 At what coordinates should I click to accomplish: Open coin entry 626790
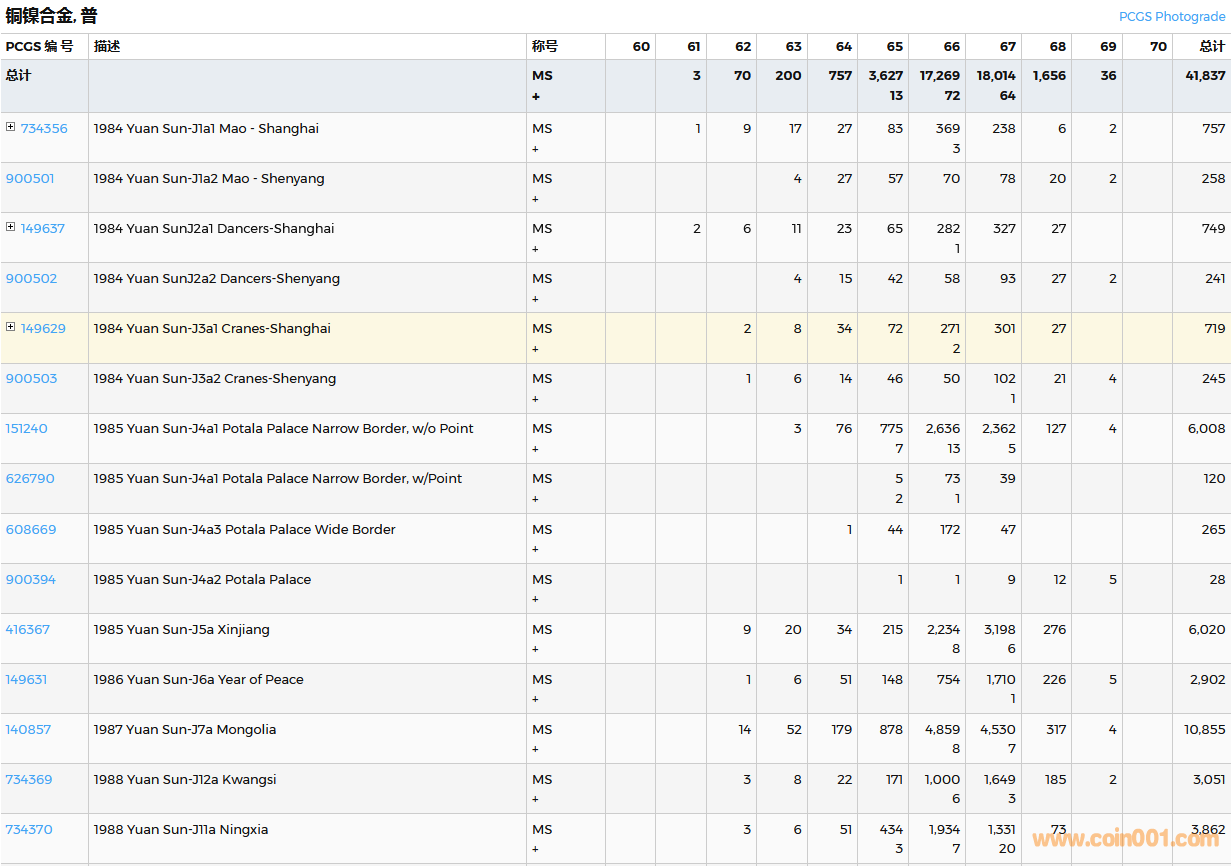tap(30, 479)
